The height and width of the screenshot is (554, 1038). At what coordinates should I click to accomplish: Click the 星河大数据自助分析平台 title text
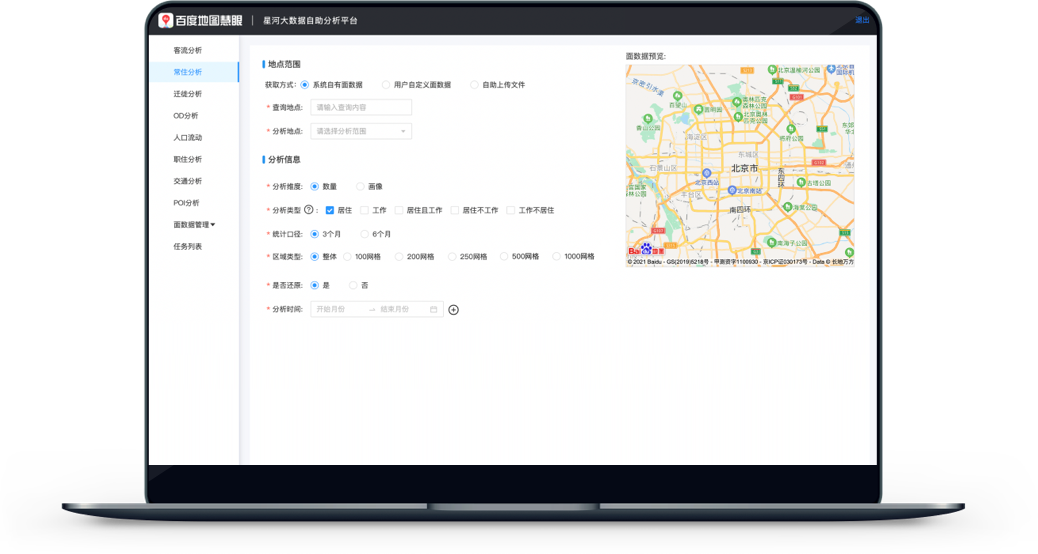[x=310, y=21]
